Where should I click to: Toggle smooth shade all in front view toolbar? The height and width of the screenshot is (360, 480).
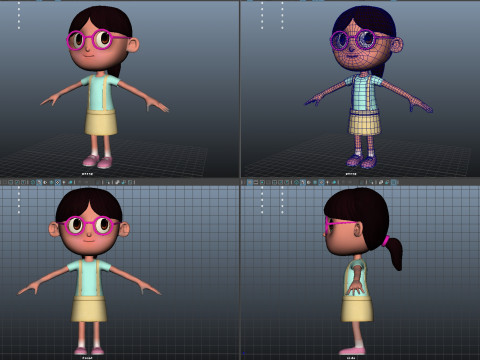tap(39, 182)
